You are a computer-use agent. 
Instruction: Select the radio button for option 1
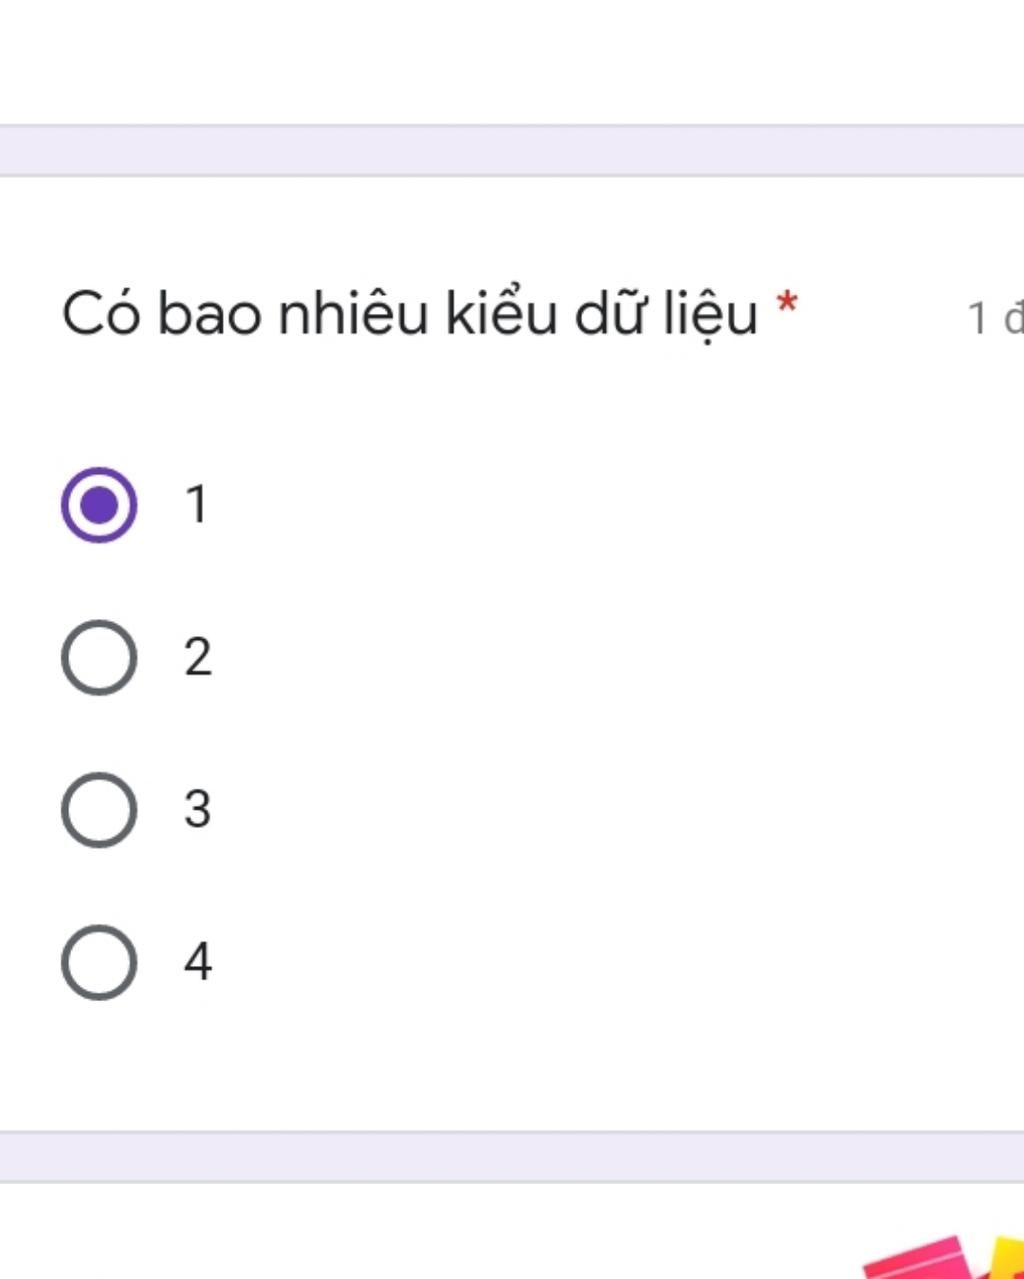pyautogui.click(x=99, y=505)
